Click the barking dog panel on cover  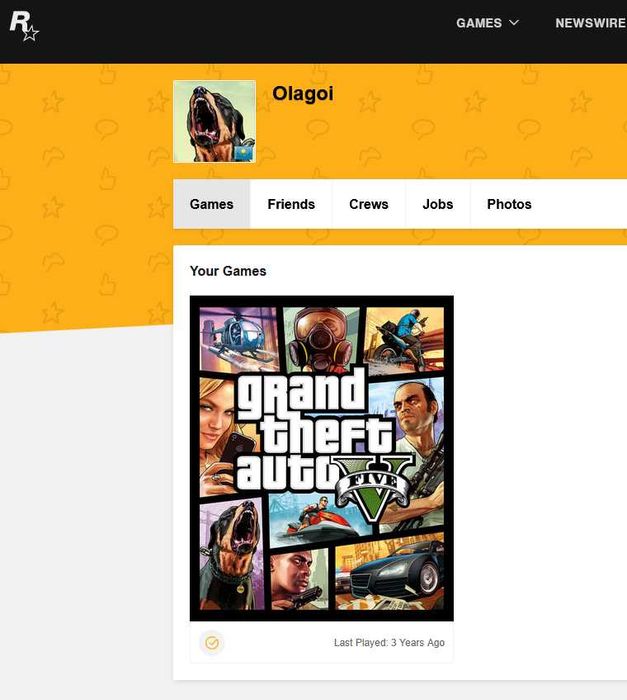click(x=232, y=554)
